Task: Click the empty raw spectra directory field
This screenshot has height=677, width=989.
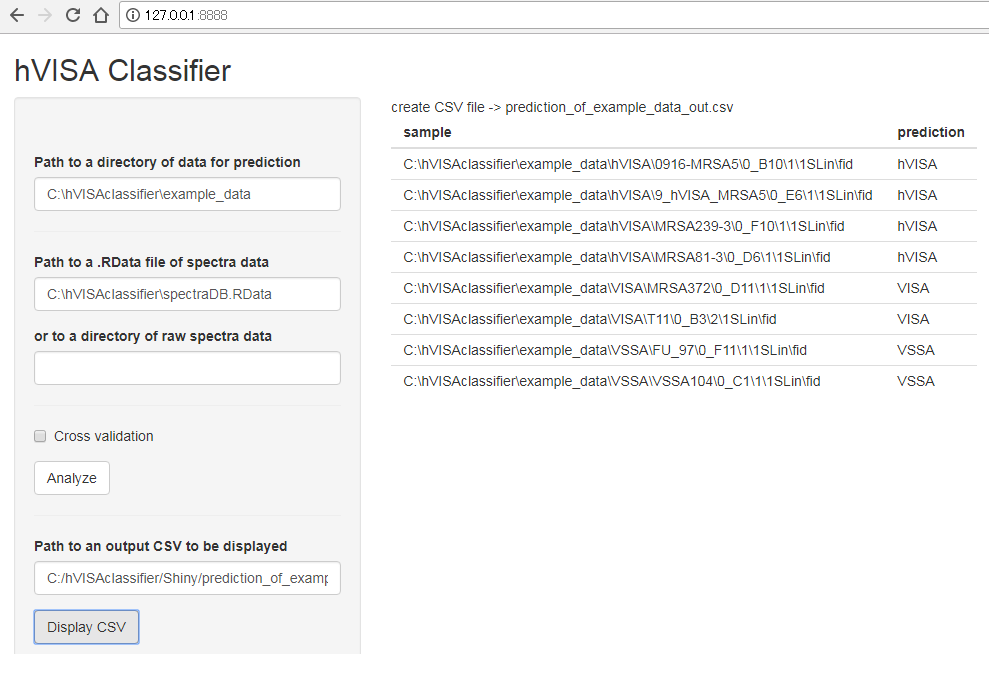Action: (187, 368)
